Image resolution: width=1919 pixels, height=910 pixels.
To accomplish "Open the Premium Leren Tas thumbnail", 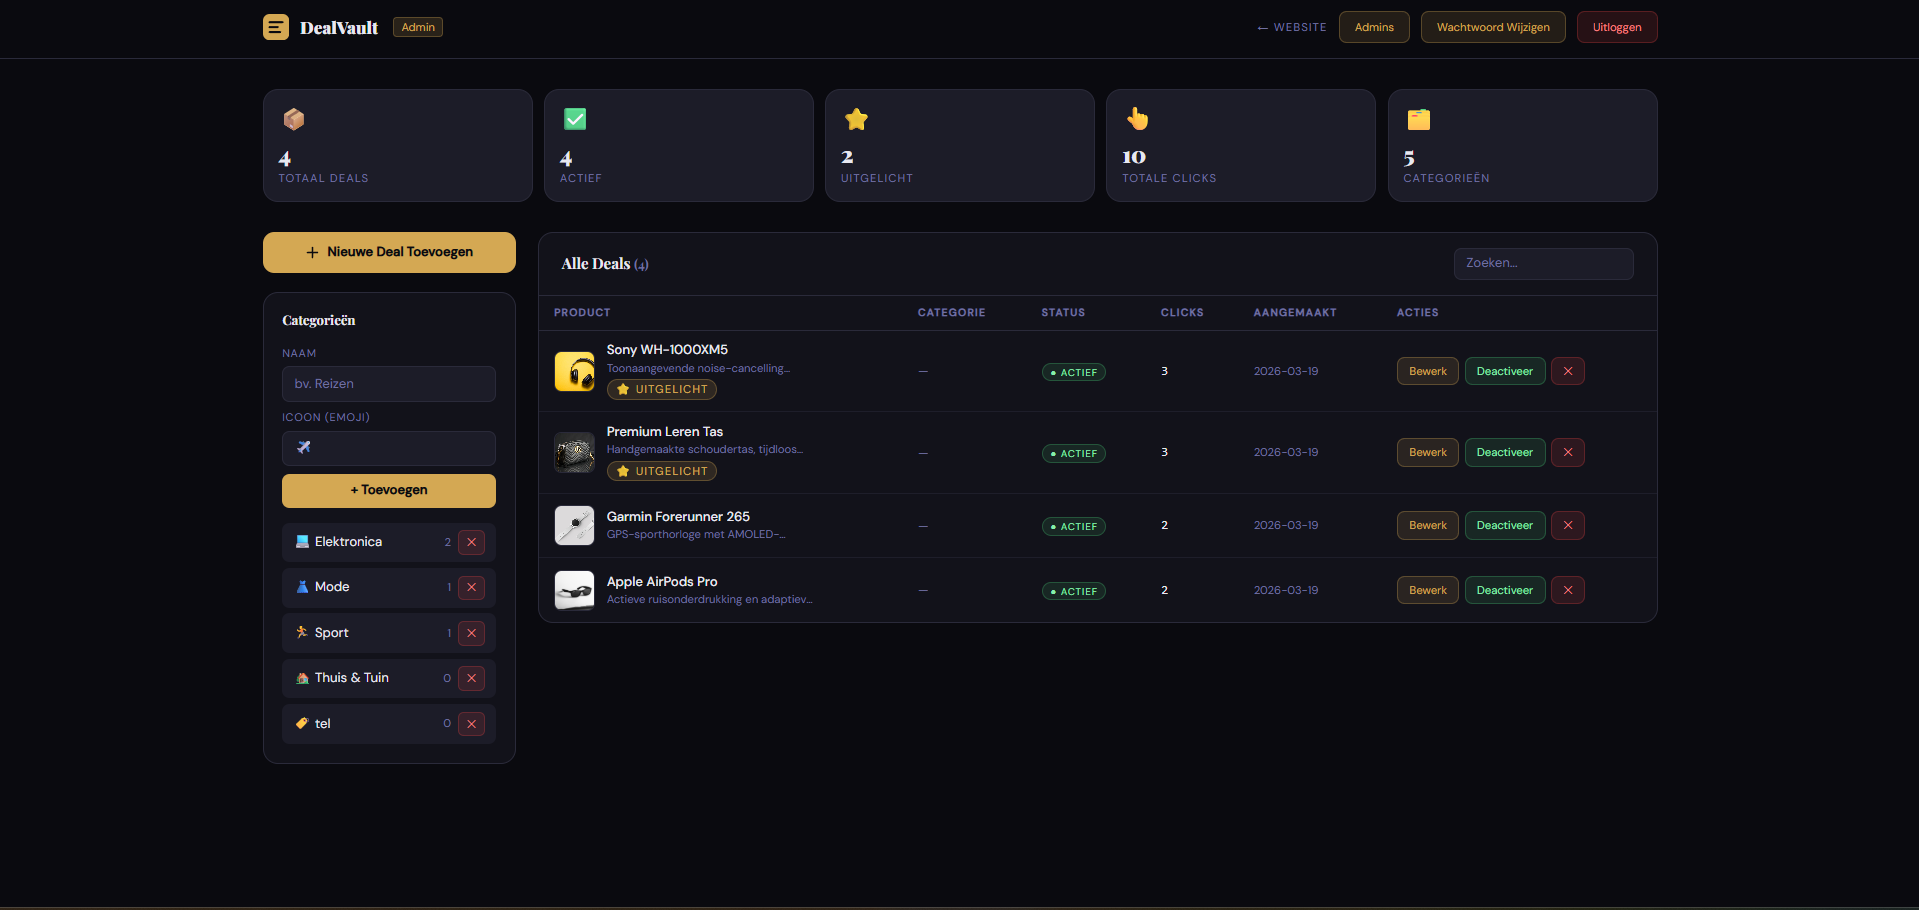I will click(575, 452).
